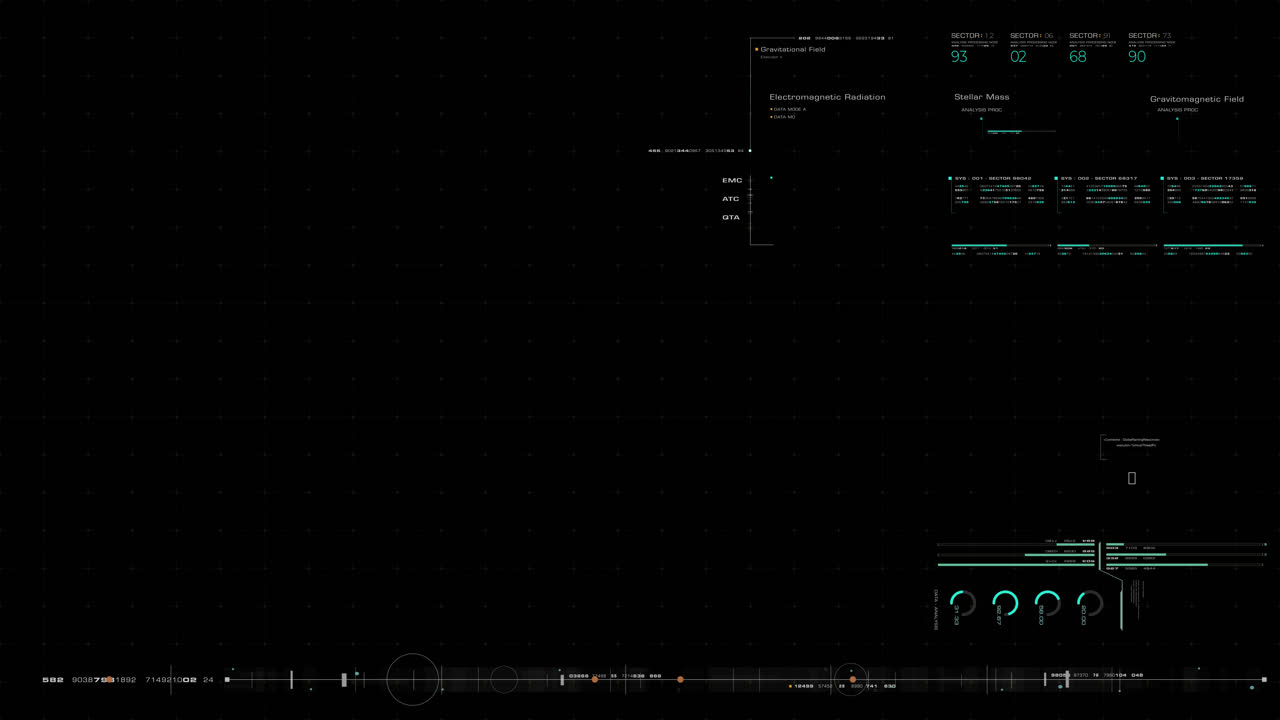The image size is (1280, 720).
Task: Click the longest teal progress bar in analysis panel
Action: pos(1015,564)
